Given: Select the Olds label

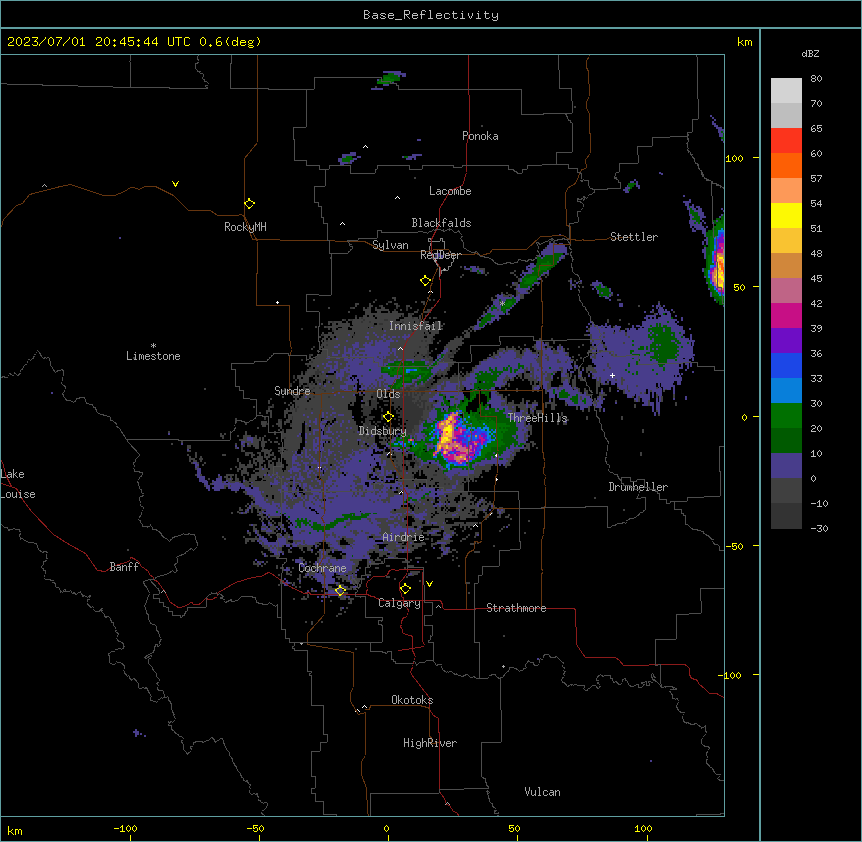Looking at the screenshot, I should [388, 394].
